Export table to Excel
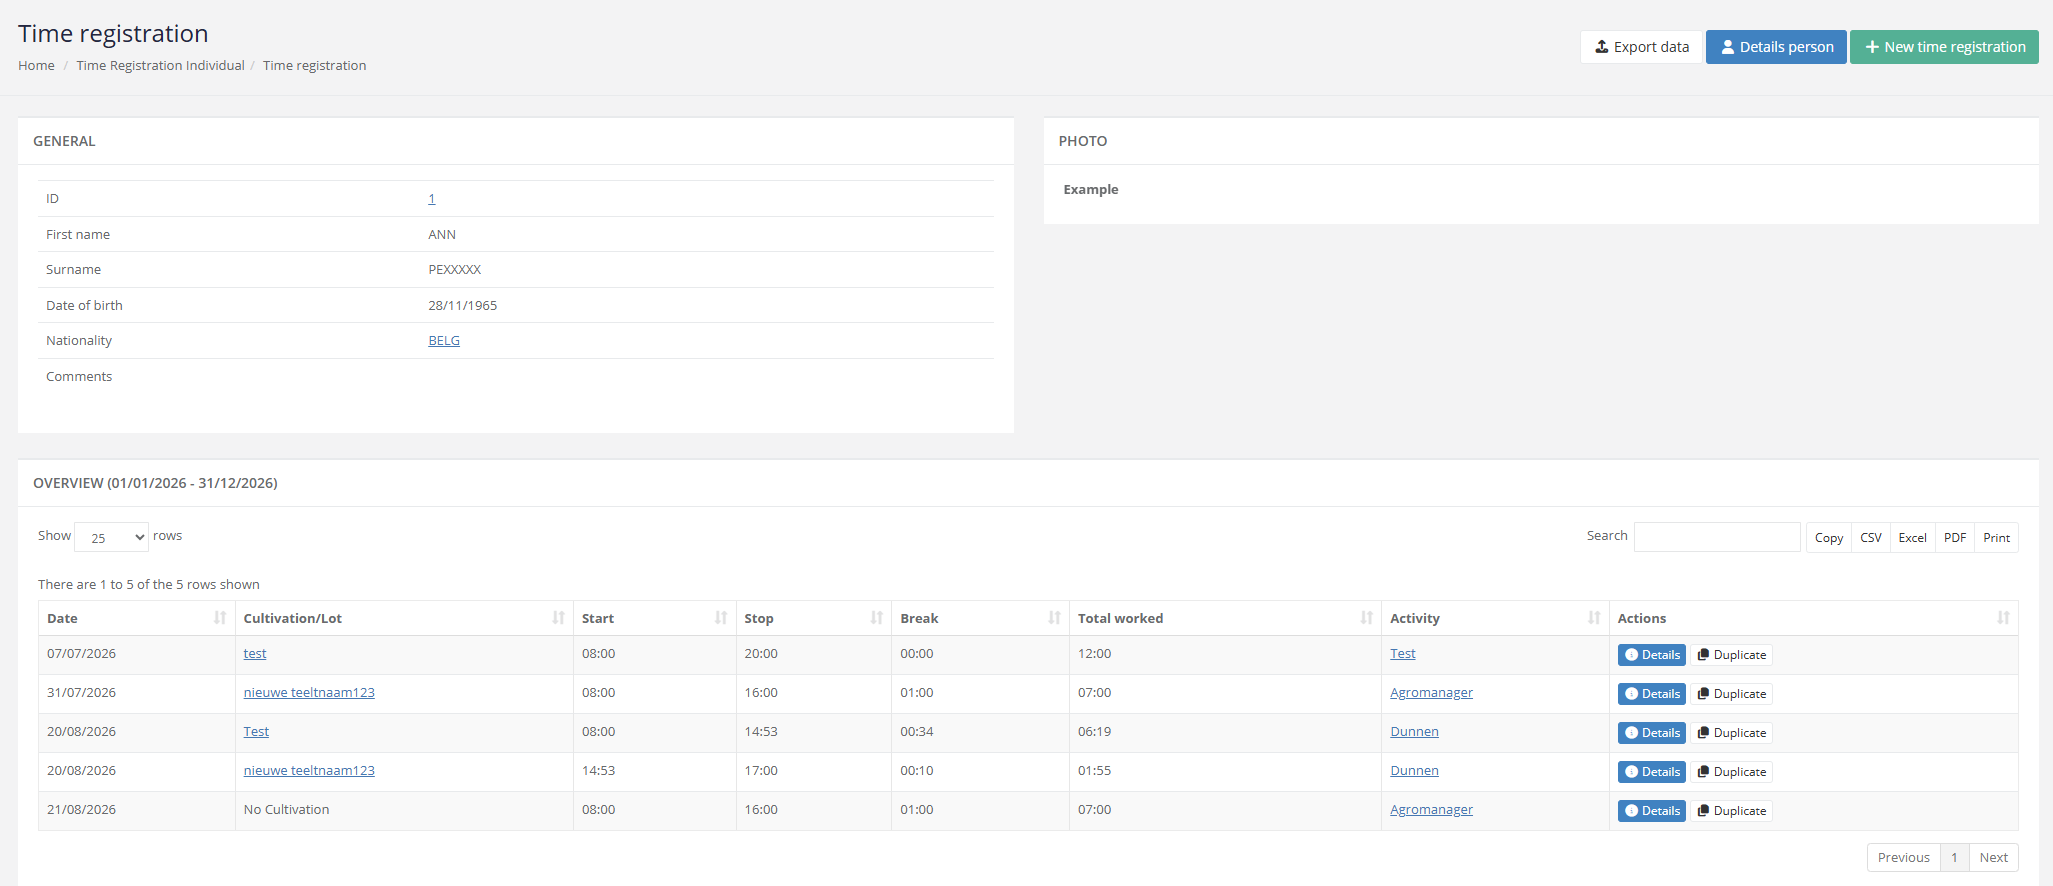This screenshot has width=2053, height=886. 1912,537
